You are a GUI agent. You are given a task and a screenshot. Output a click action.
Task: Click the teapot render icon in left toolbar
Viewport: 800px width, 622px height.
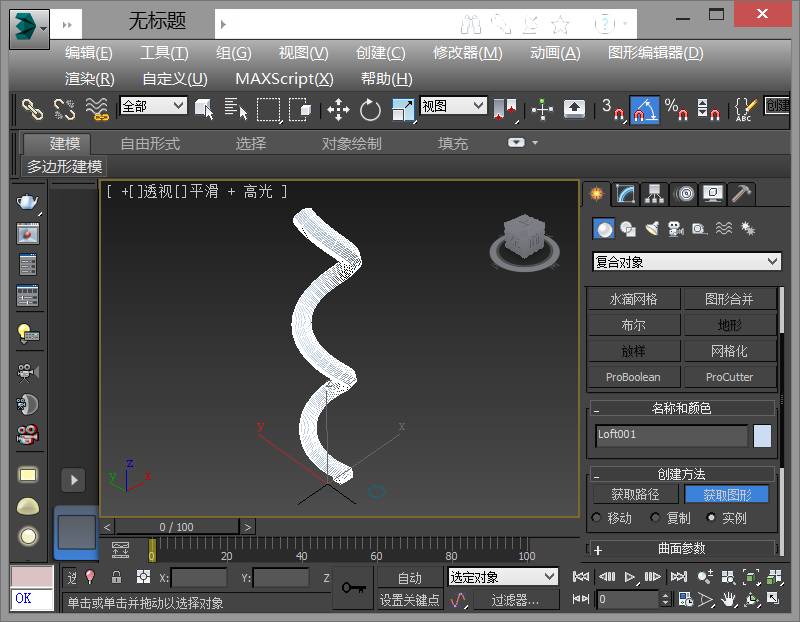[27, 202]
